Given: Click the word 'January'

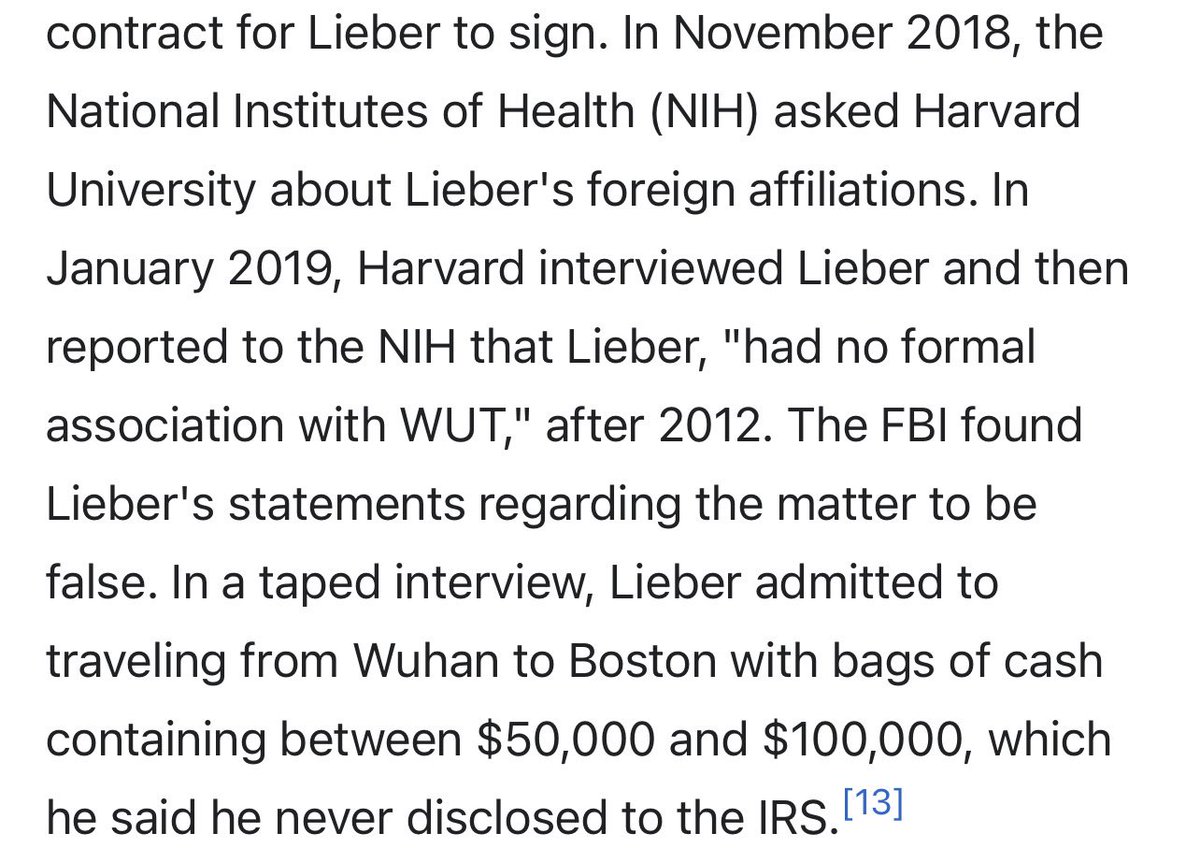Looking at the screenshot, I should pyautogui.click(x=136, y=268).
